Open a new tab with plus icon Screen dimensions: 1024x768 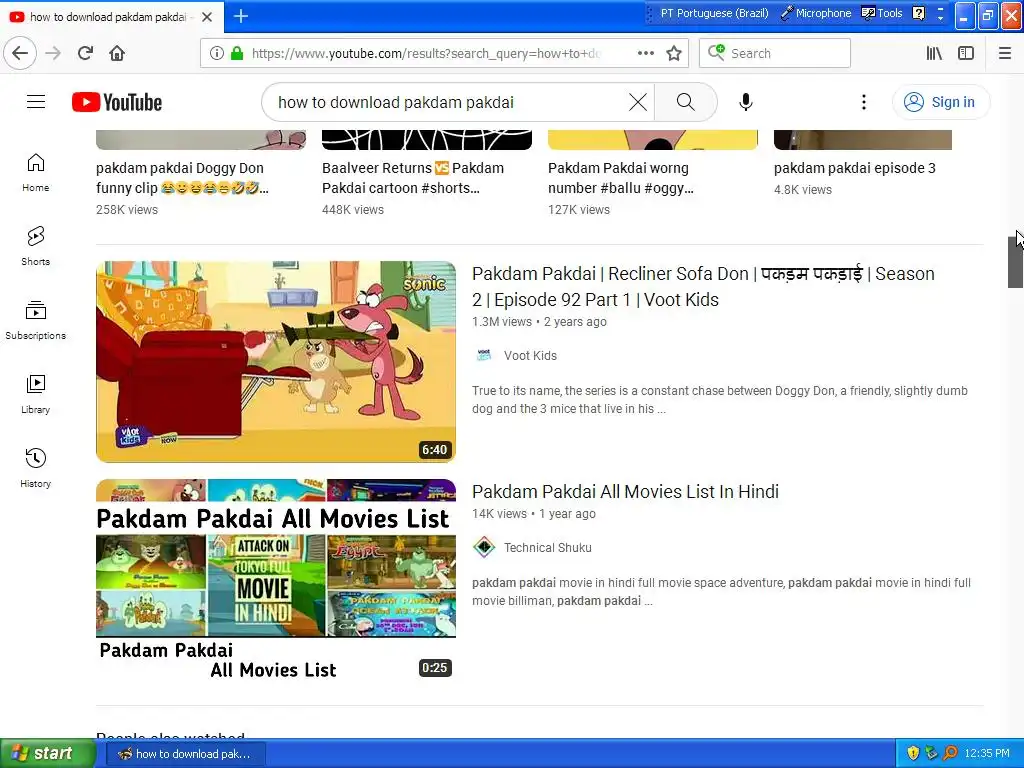pos(241,16)
